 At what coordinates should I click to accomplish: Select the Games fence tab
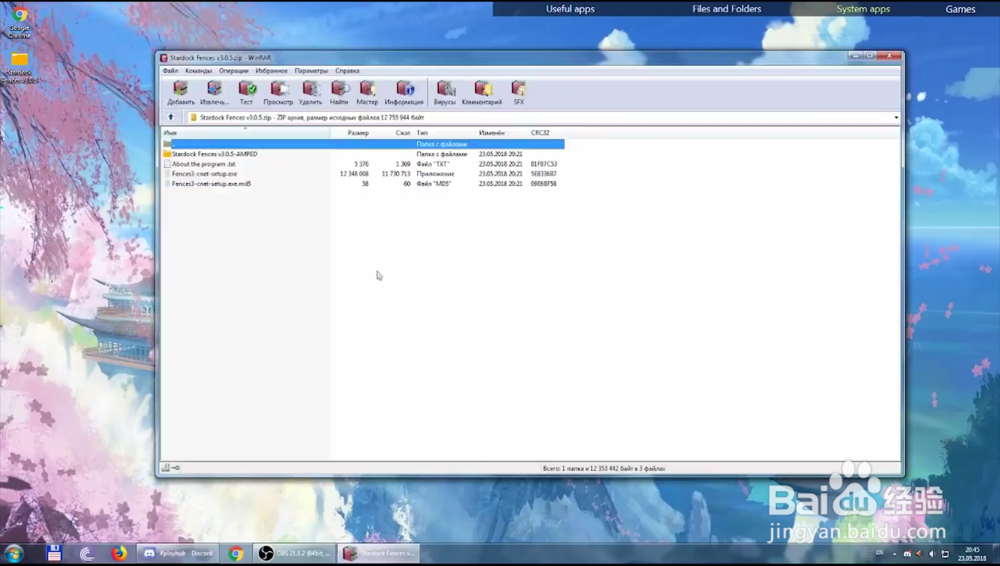(960, 9)
